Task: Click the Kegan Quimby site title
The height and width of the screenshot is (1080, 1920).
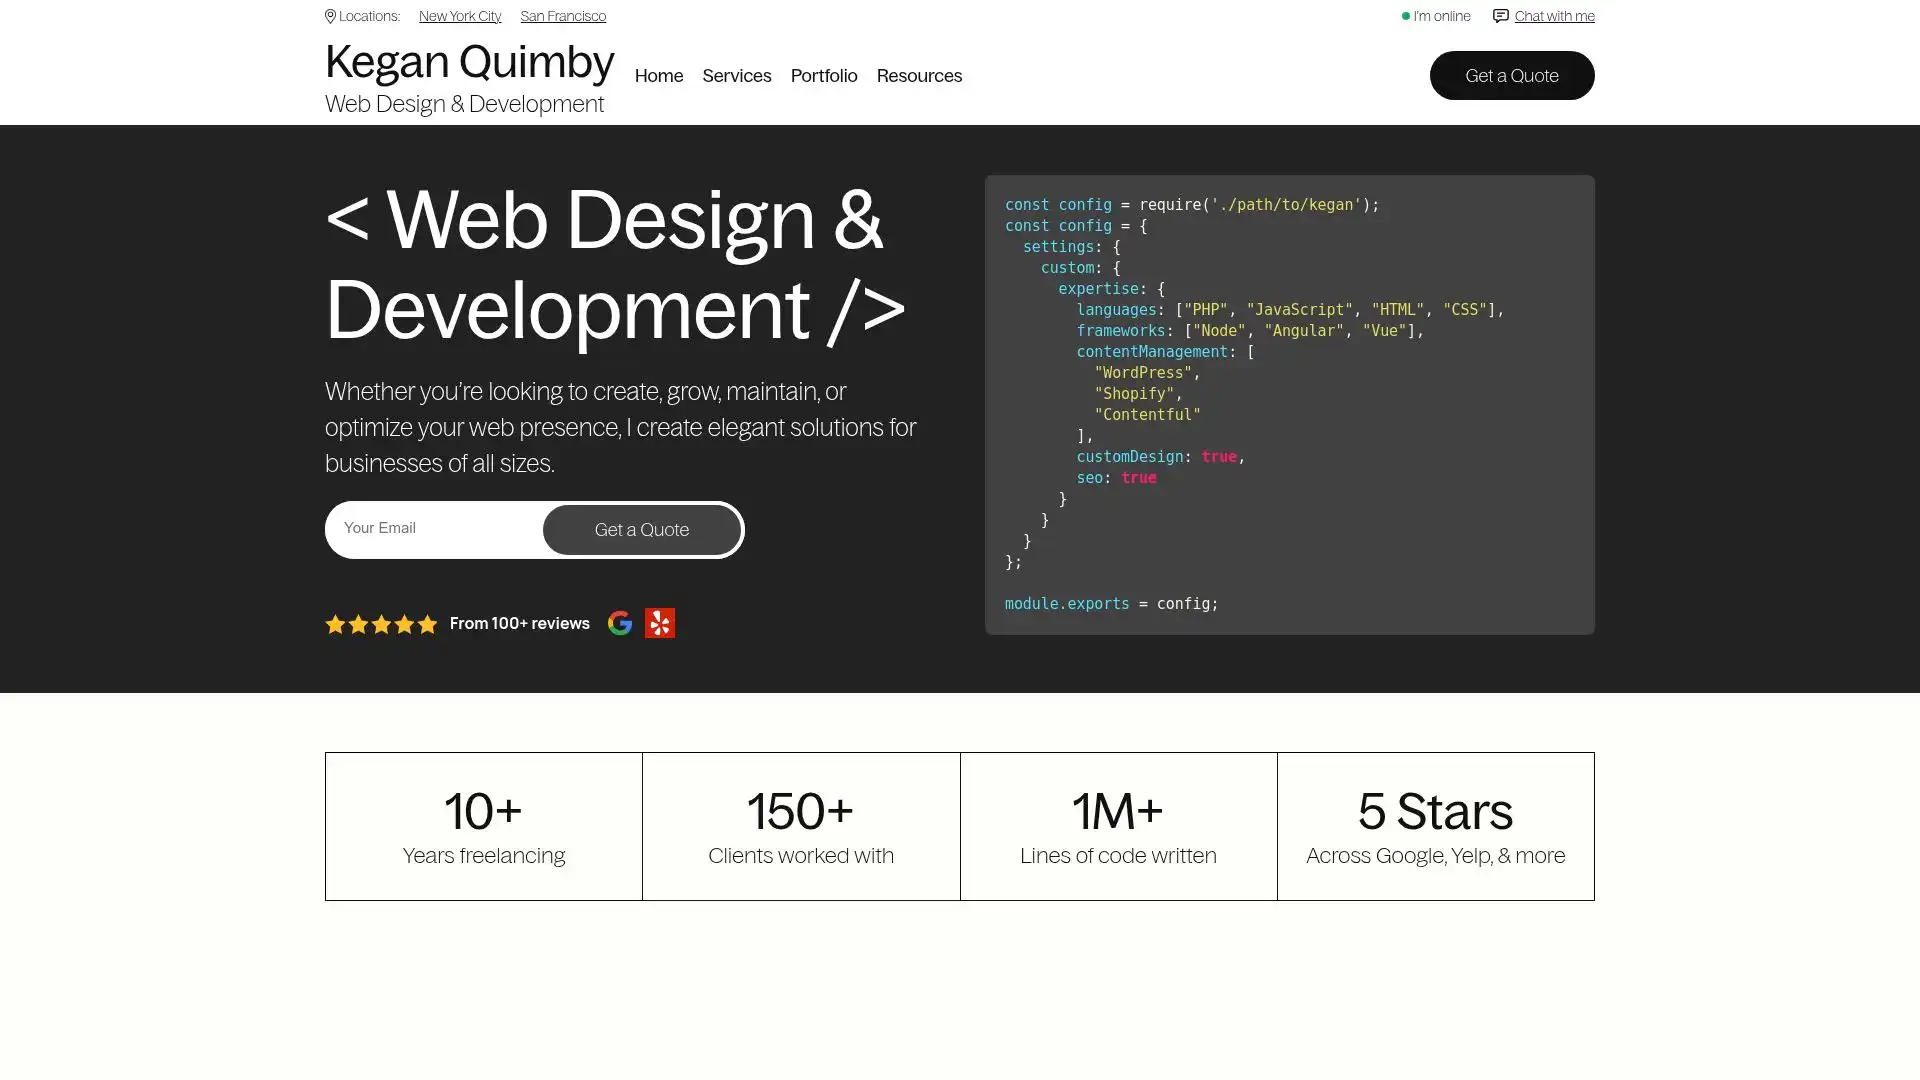Action: pos(469,62)
